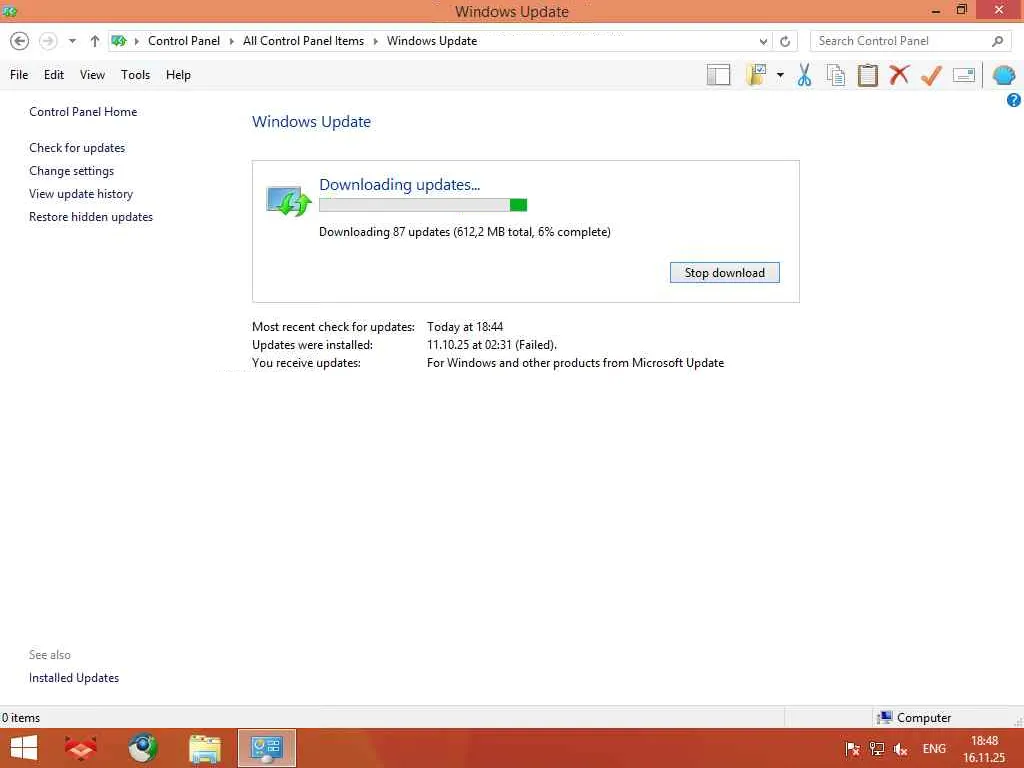The image size is (1024, 768).
Task: Open the Edit menu
Action: coord(54,74)
